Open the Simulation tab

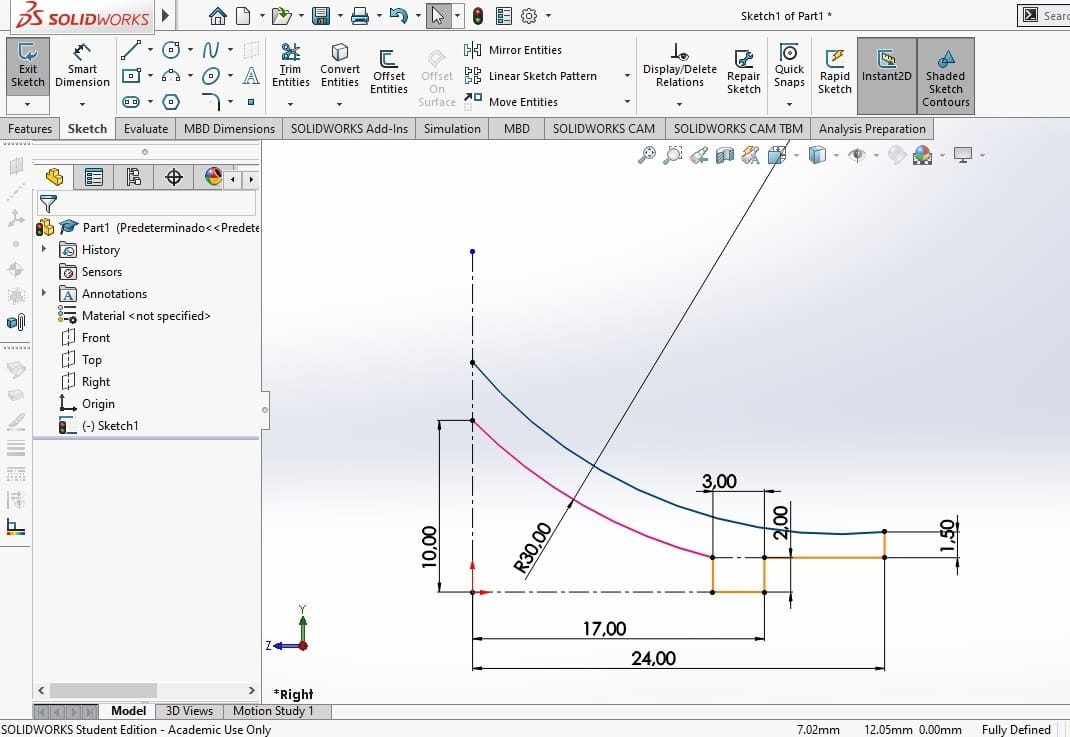pyautogui.click(x=452, y=129)
